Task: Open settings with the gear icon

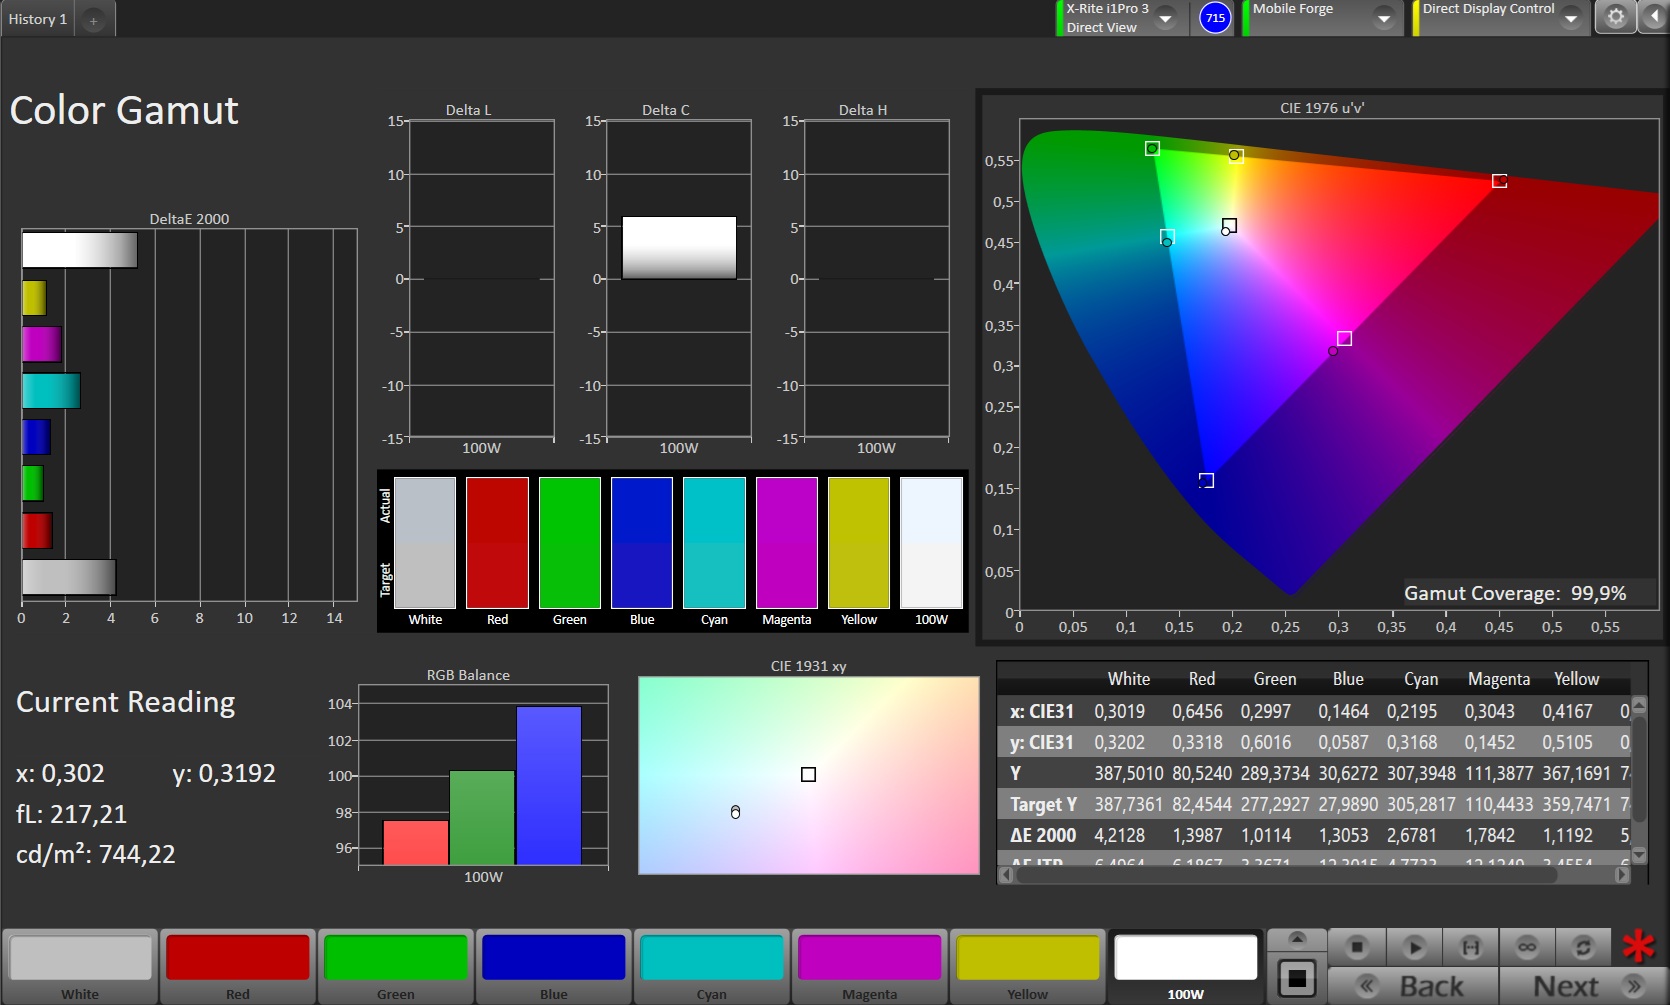Action: (1615, 17)
